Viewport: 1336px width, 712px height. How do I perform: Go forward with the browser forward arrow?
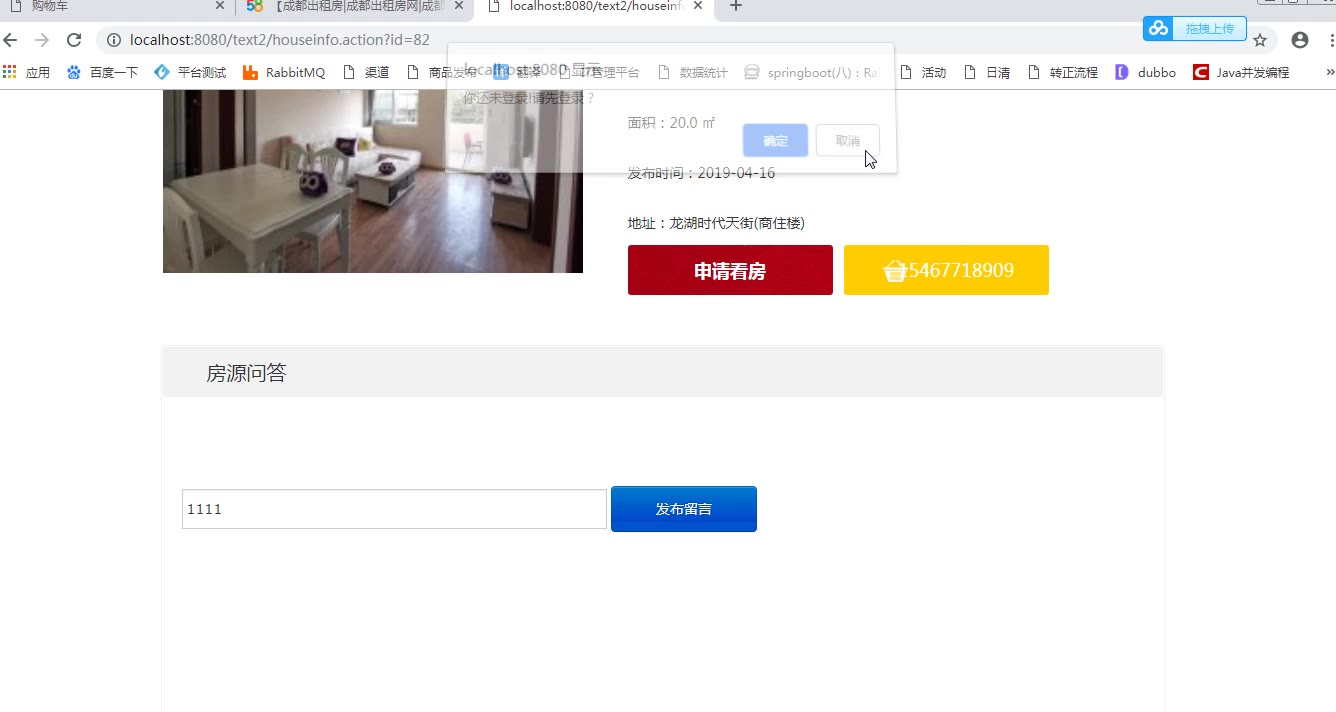click(42, 40)
